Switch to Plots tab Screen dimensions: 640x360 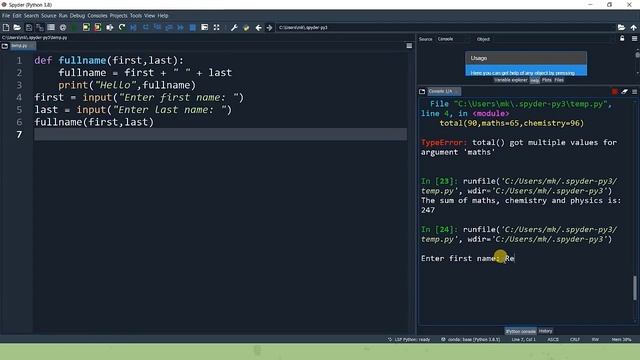click(547, 80)
